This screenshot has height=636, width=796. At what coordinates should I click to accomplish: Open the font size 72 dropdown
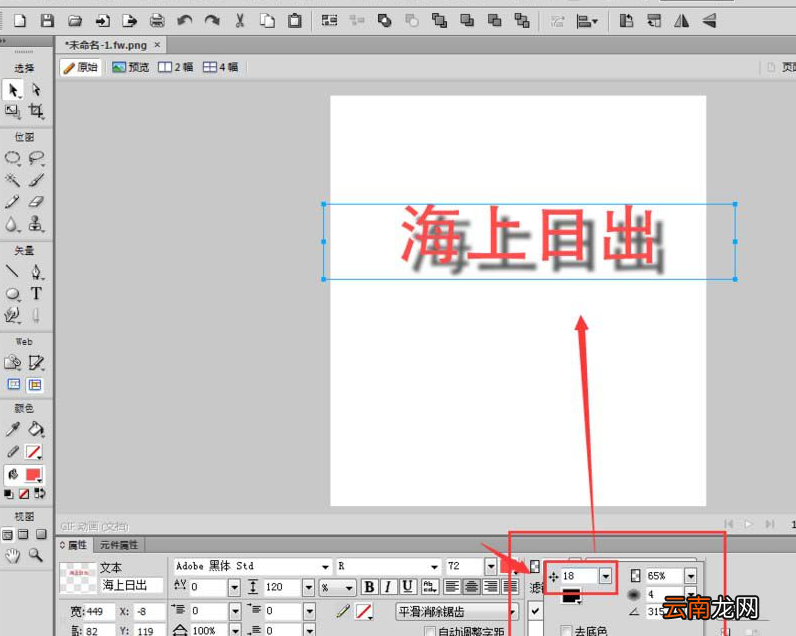(x=490, y=566)
